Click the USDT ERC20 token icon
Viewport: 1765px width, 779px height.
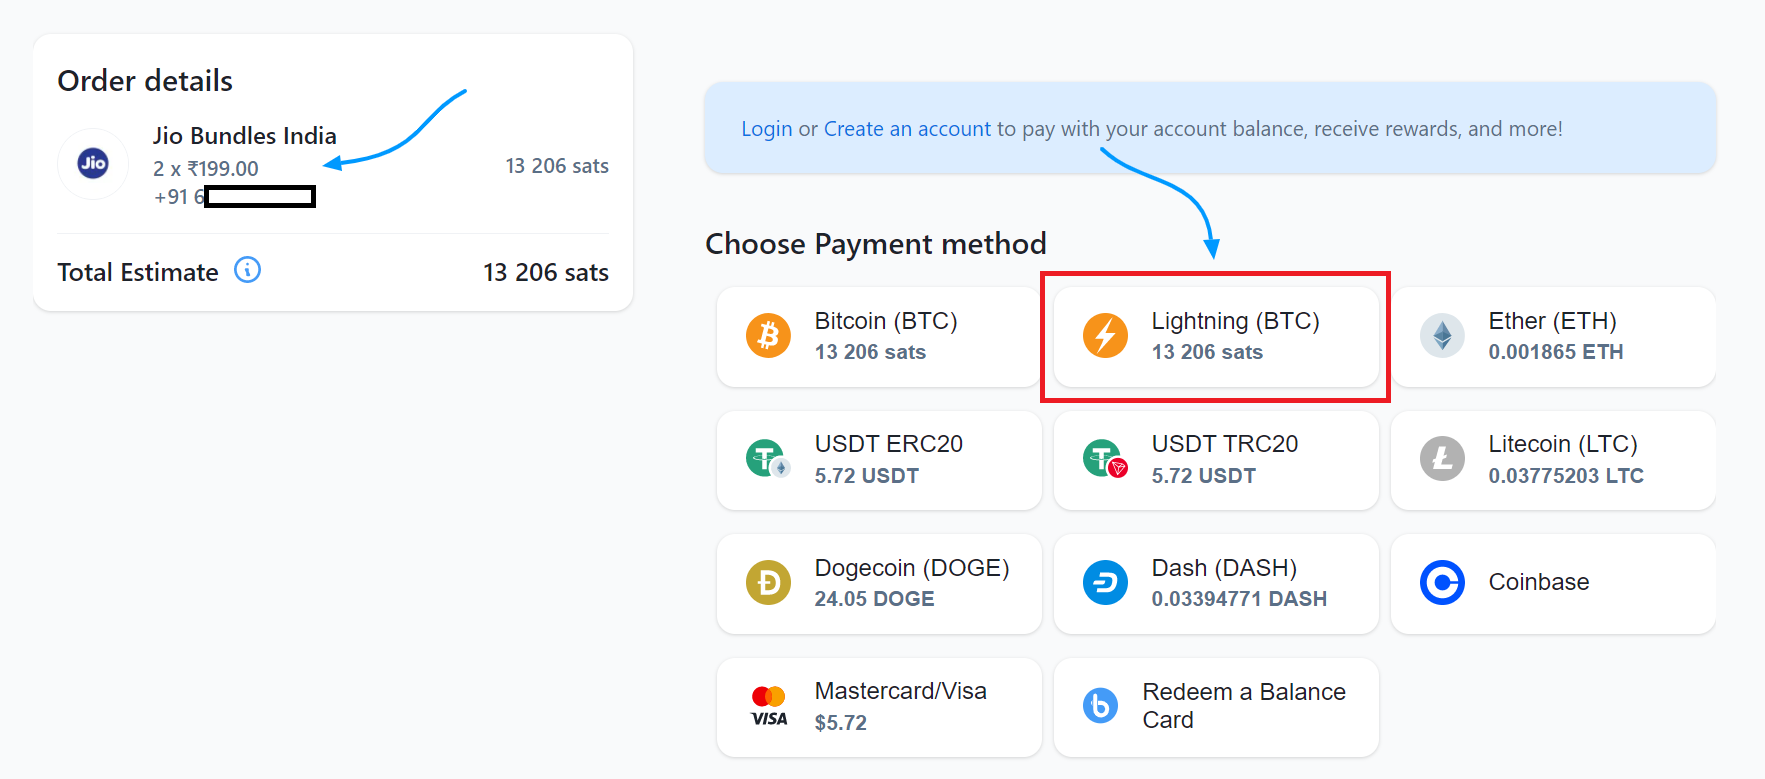pyautogui.click(x=767, y=459)
